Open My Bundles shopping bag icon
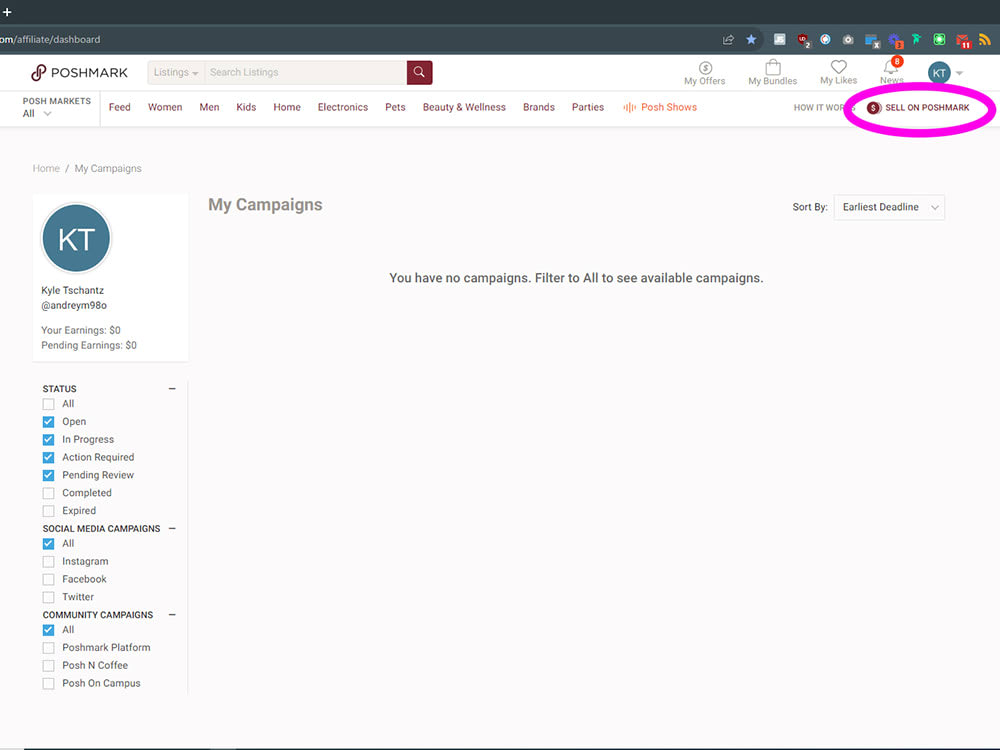This screenshot has width=1000, height=750. (x=772, y=73)
